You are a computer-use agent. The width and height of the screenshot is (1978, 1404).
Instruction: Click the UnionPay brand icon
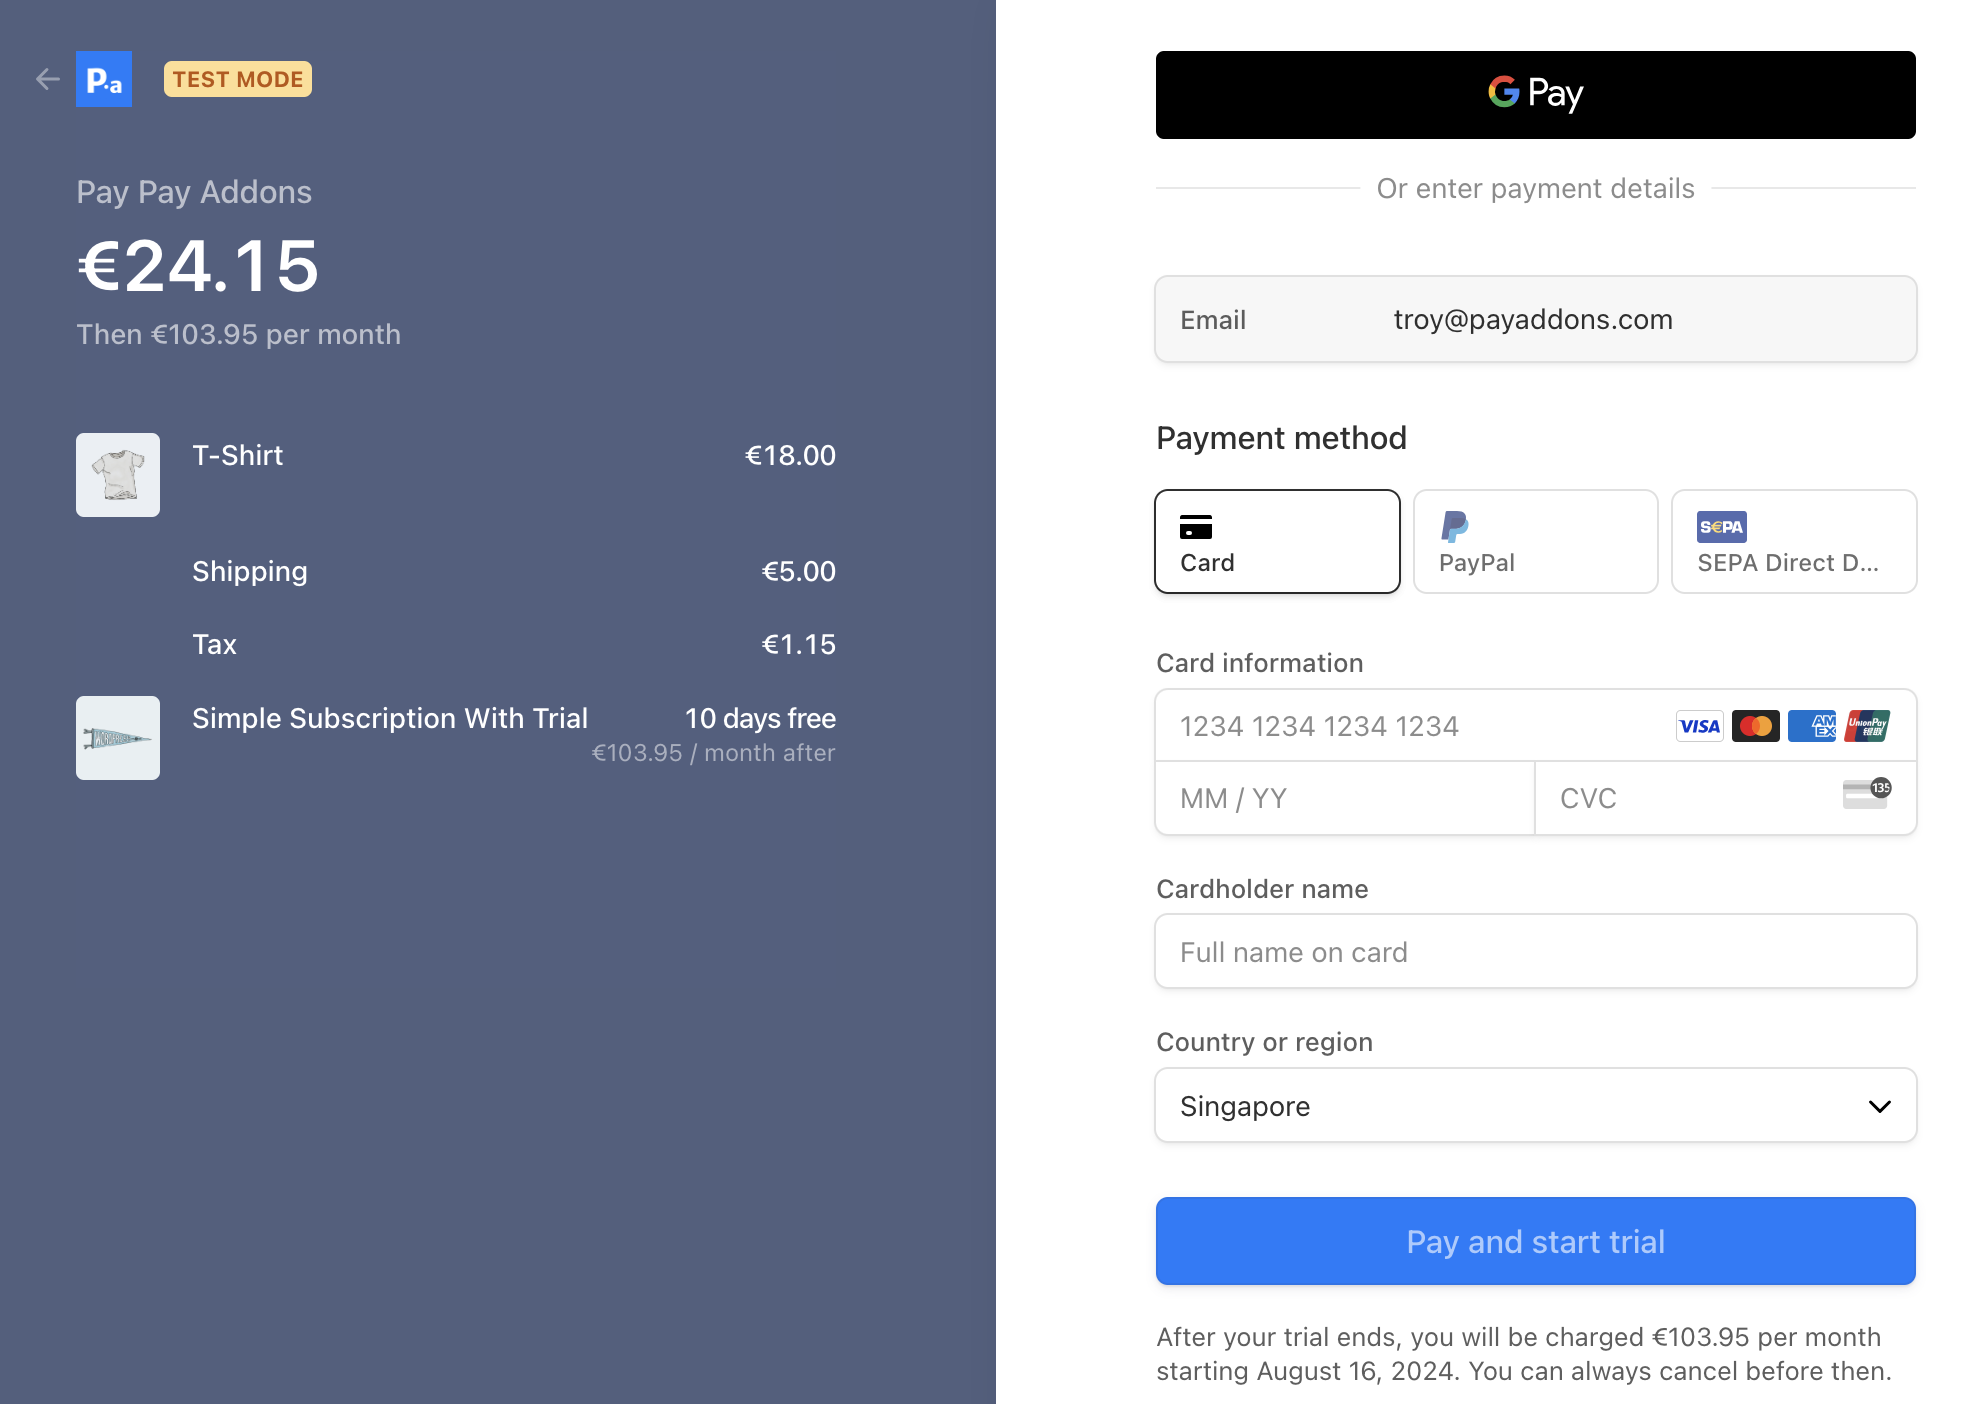coord(1867,726)
